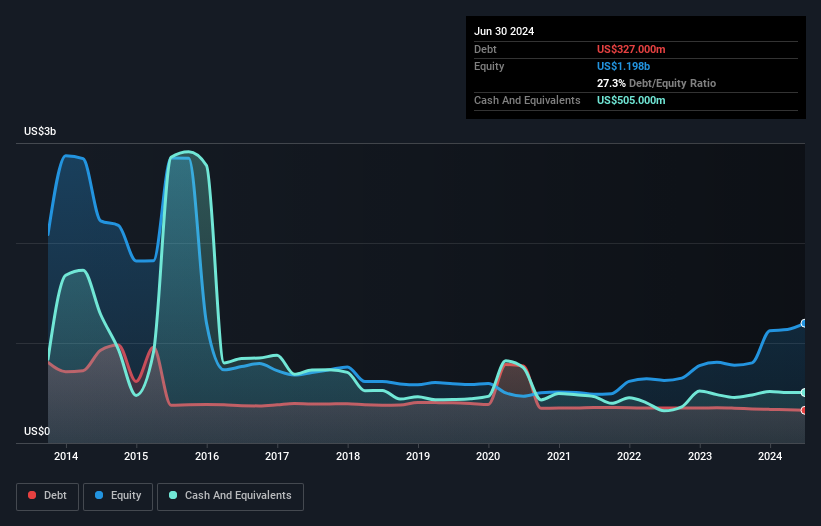The width and height of the screenshot is (821, 526).
Task: Click the US$3b y-axis label
Action: pyautogui.click(x=40, y=131)
